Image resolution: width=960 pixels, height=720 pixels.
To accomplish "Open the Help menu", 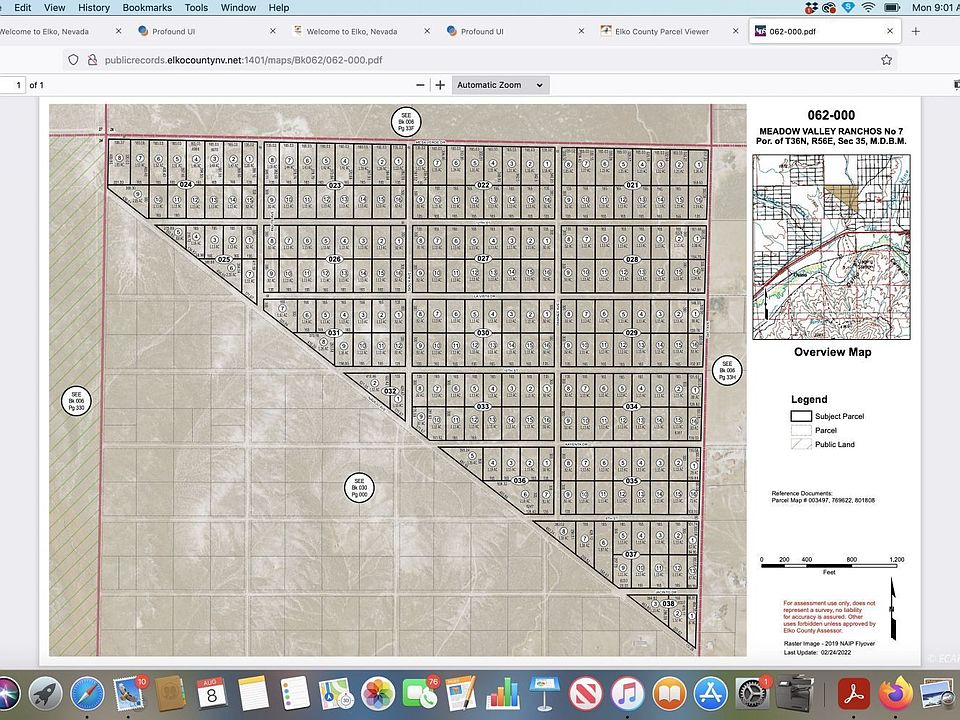I will 279,7.
